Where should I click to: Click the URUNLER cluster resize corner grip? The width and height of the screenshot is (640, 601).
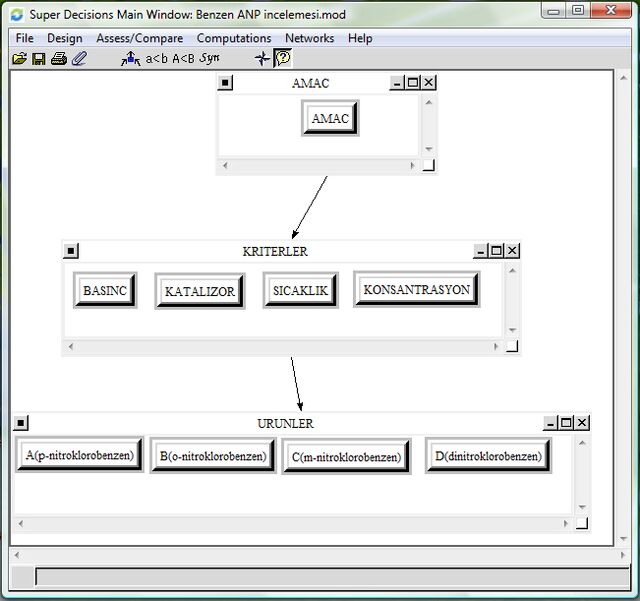582,523
